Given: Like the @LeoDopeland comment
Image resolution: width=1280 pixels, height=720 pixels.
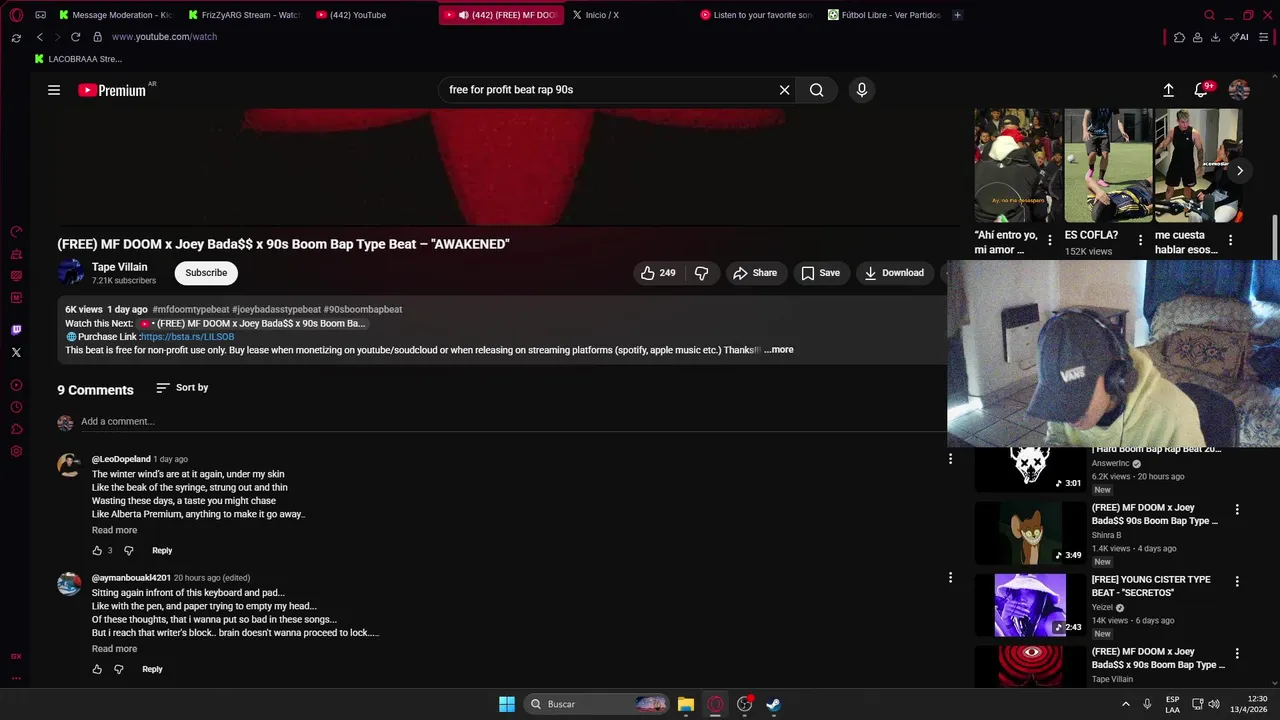Looking at the screenshot, I should pyautogui.click(x=97, y=551).
